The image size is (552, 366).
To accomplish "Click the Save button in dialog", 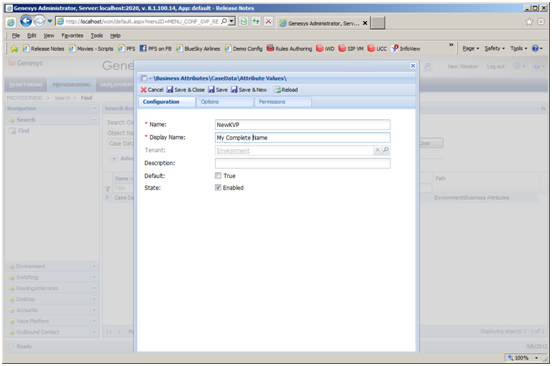I will point(218,90).
